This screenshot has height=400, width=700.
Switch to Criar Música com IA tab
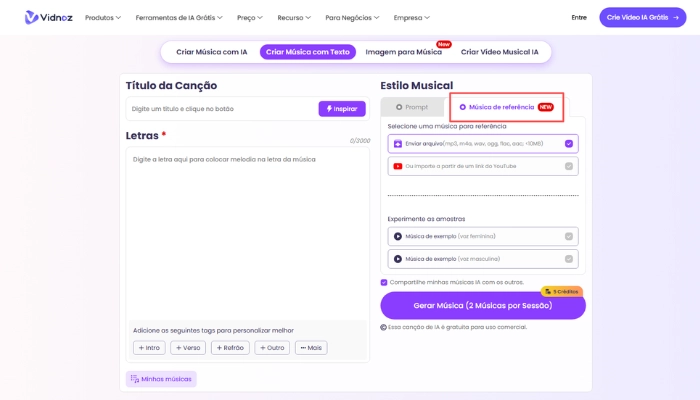click(212, 52)
